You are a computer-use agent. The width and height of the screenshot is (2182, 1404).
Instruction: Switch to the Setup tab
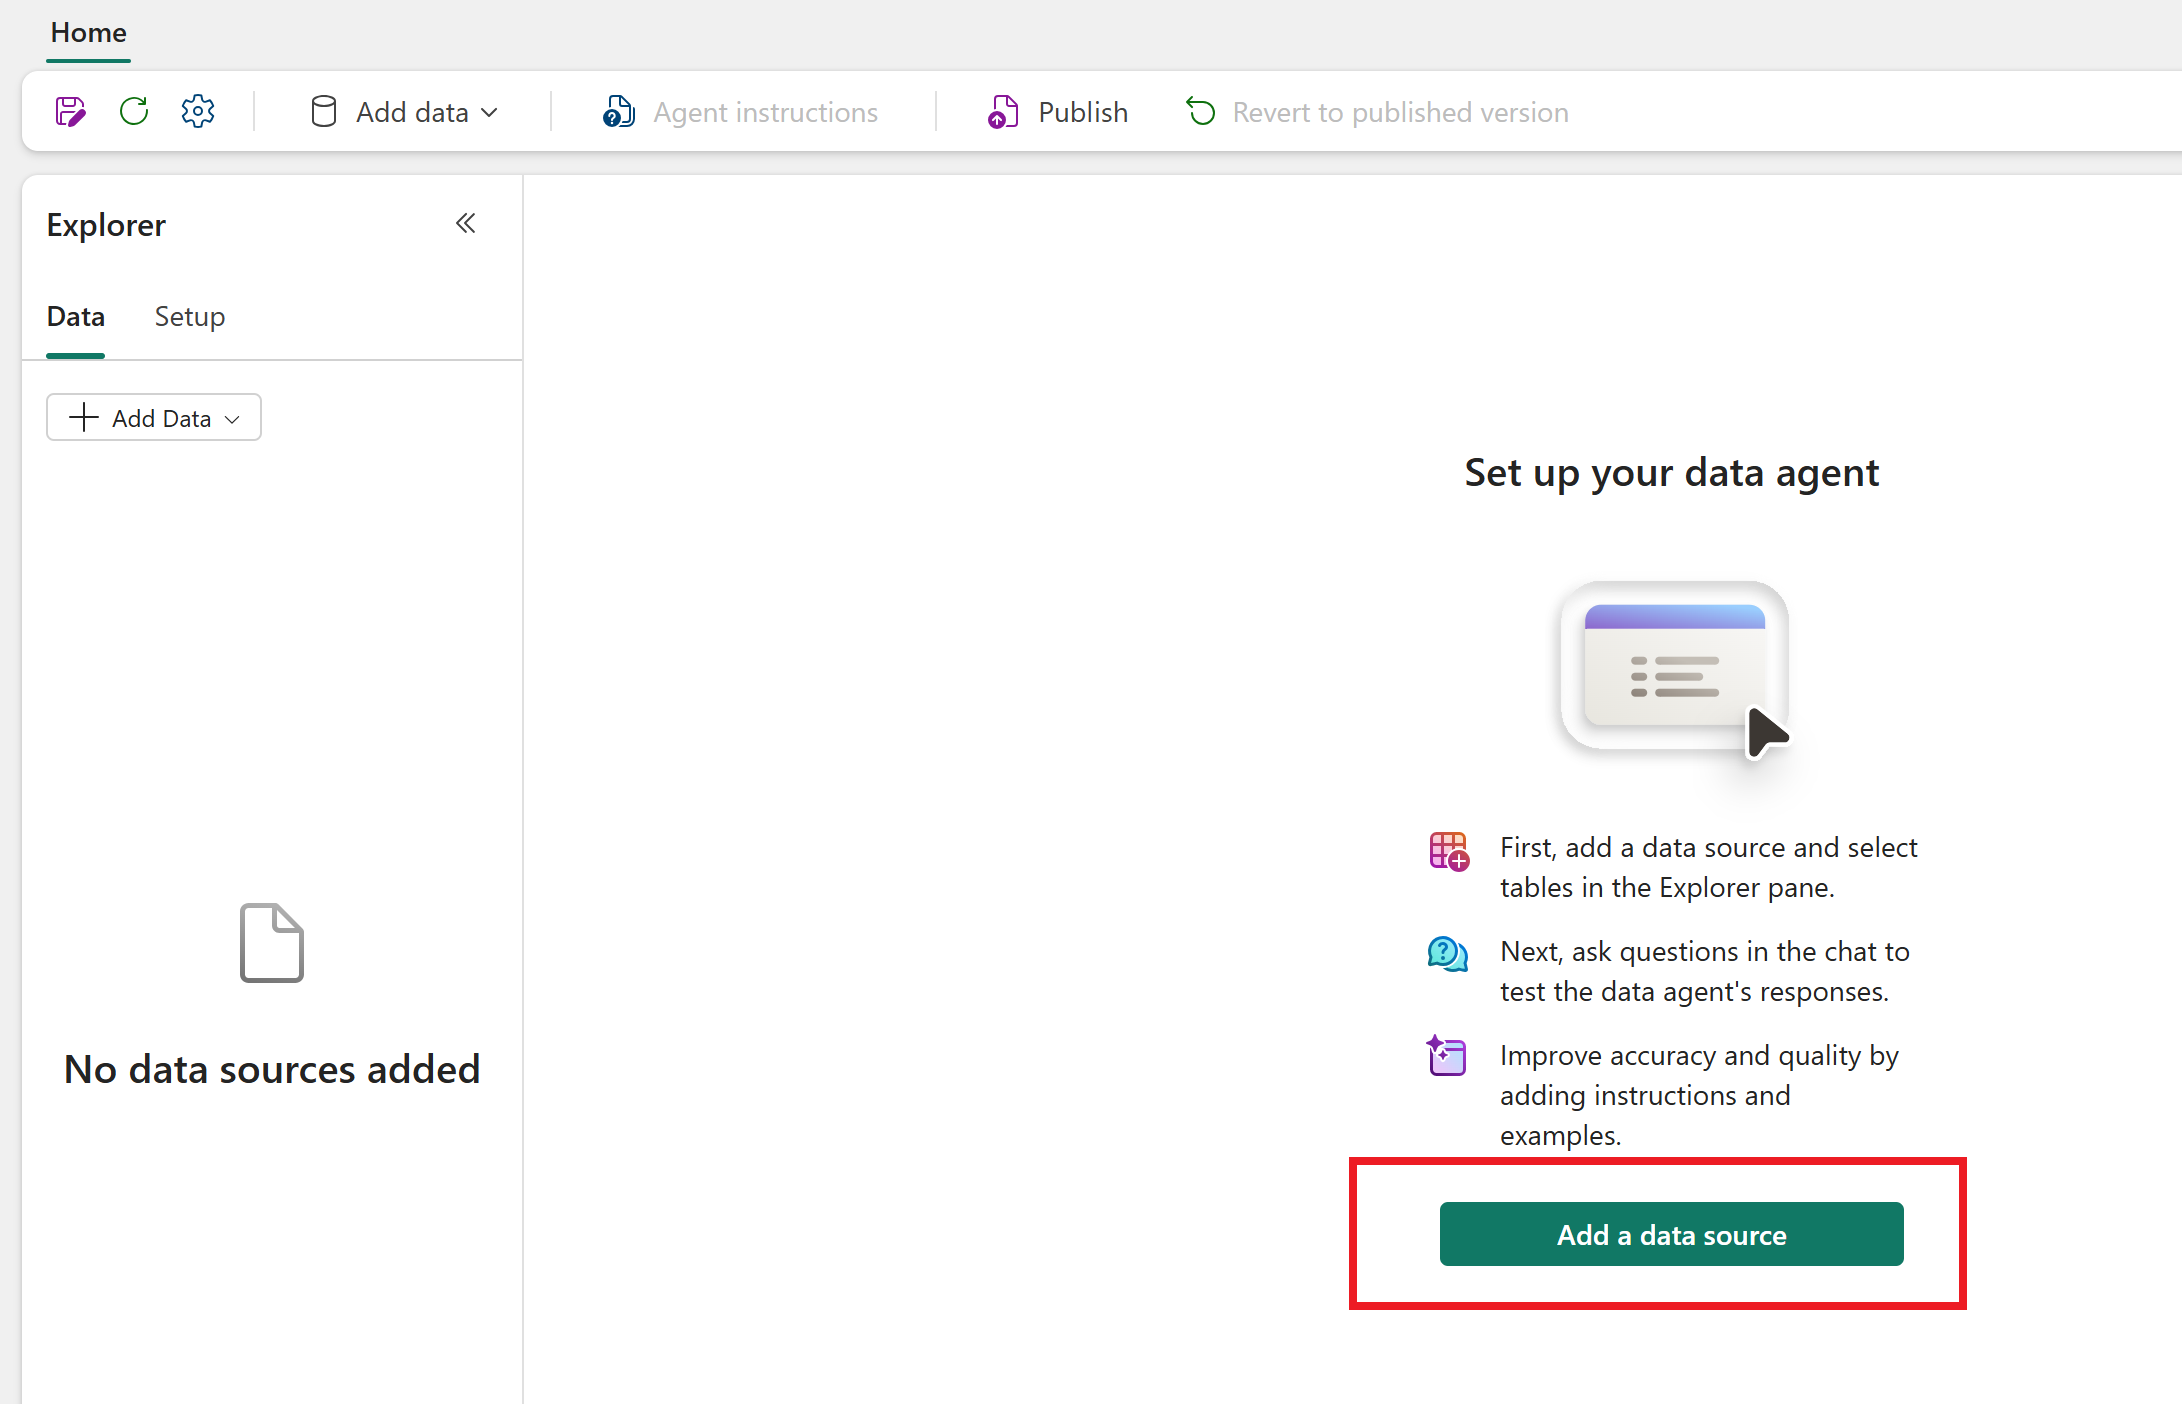pyautogui.click(x=189, y=316)
